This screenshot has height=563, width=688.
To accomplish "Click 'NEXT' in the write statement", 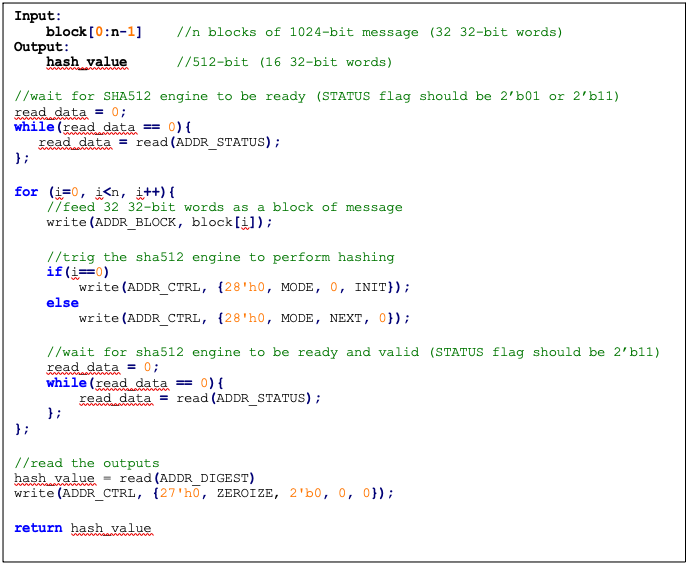I will 346,318.
